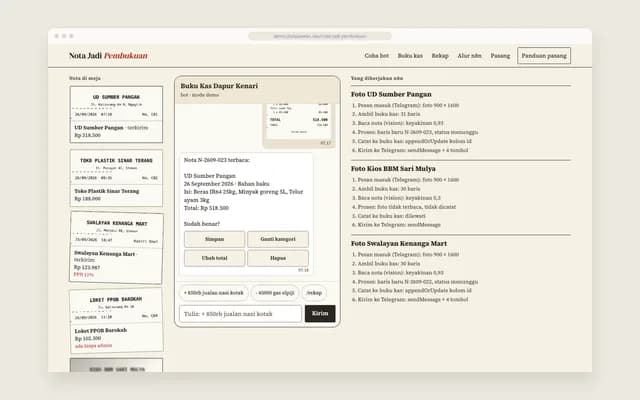Focus the Tulis message input field
The width and height of the screenshot is (640, 400).
(240, 314)
